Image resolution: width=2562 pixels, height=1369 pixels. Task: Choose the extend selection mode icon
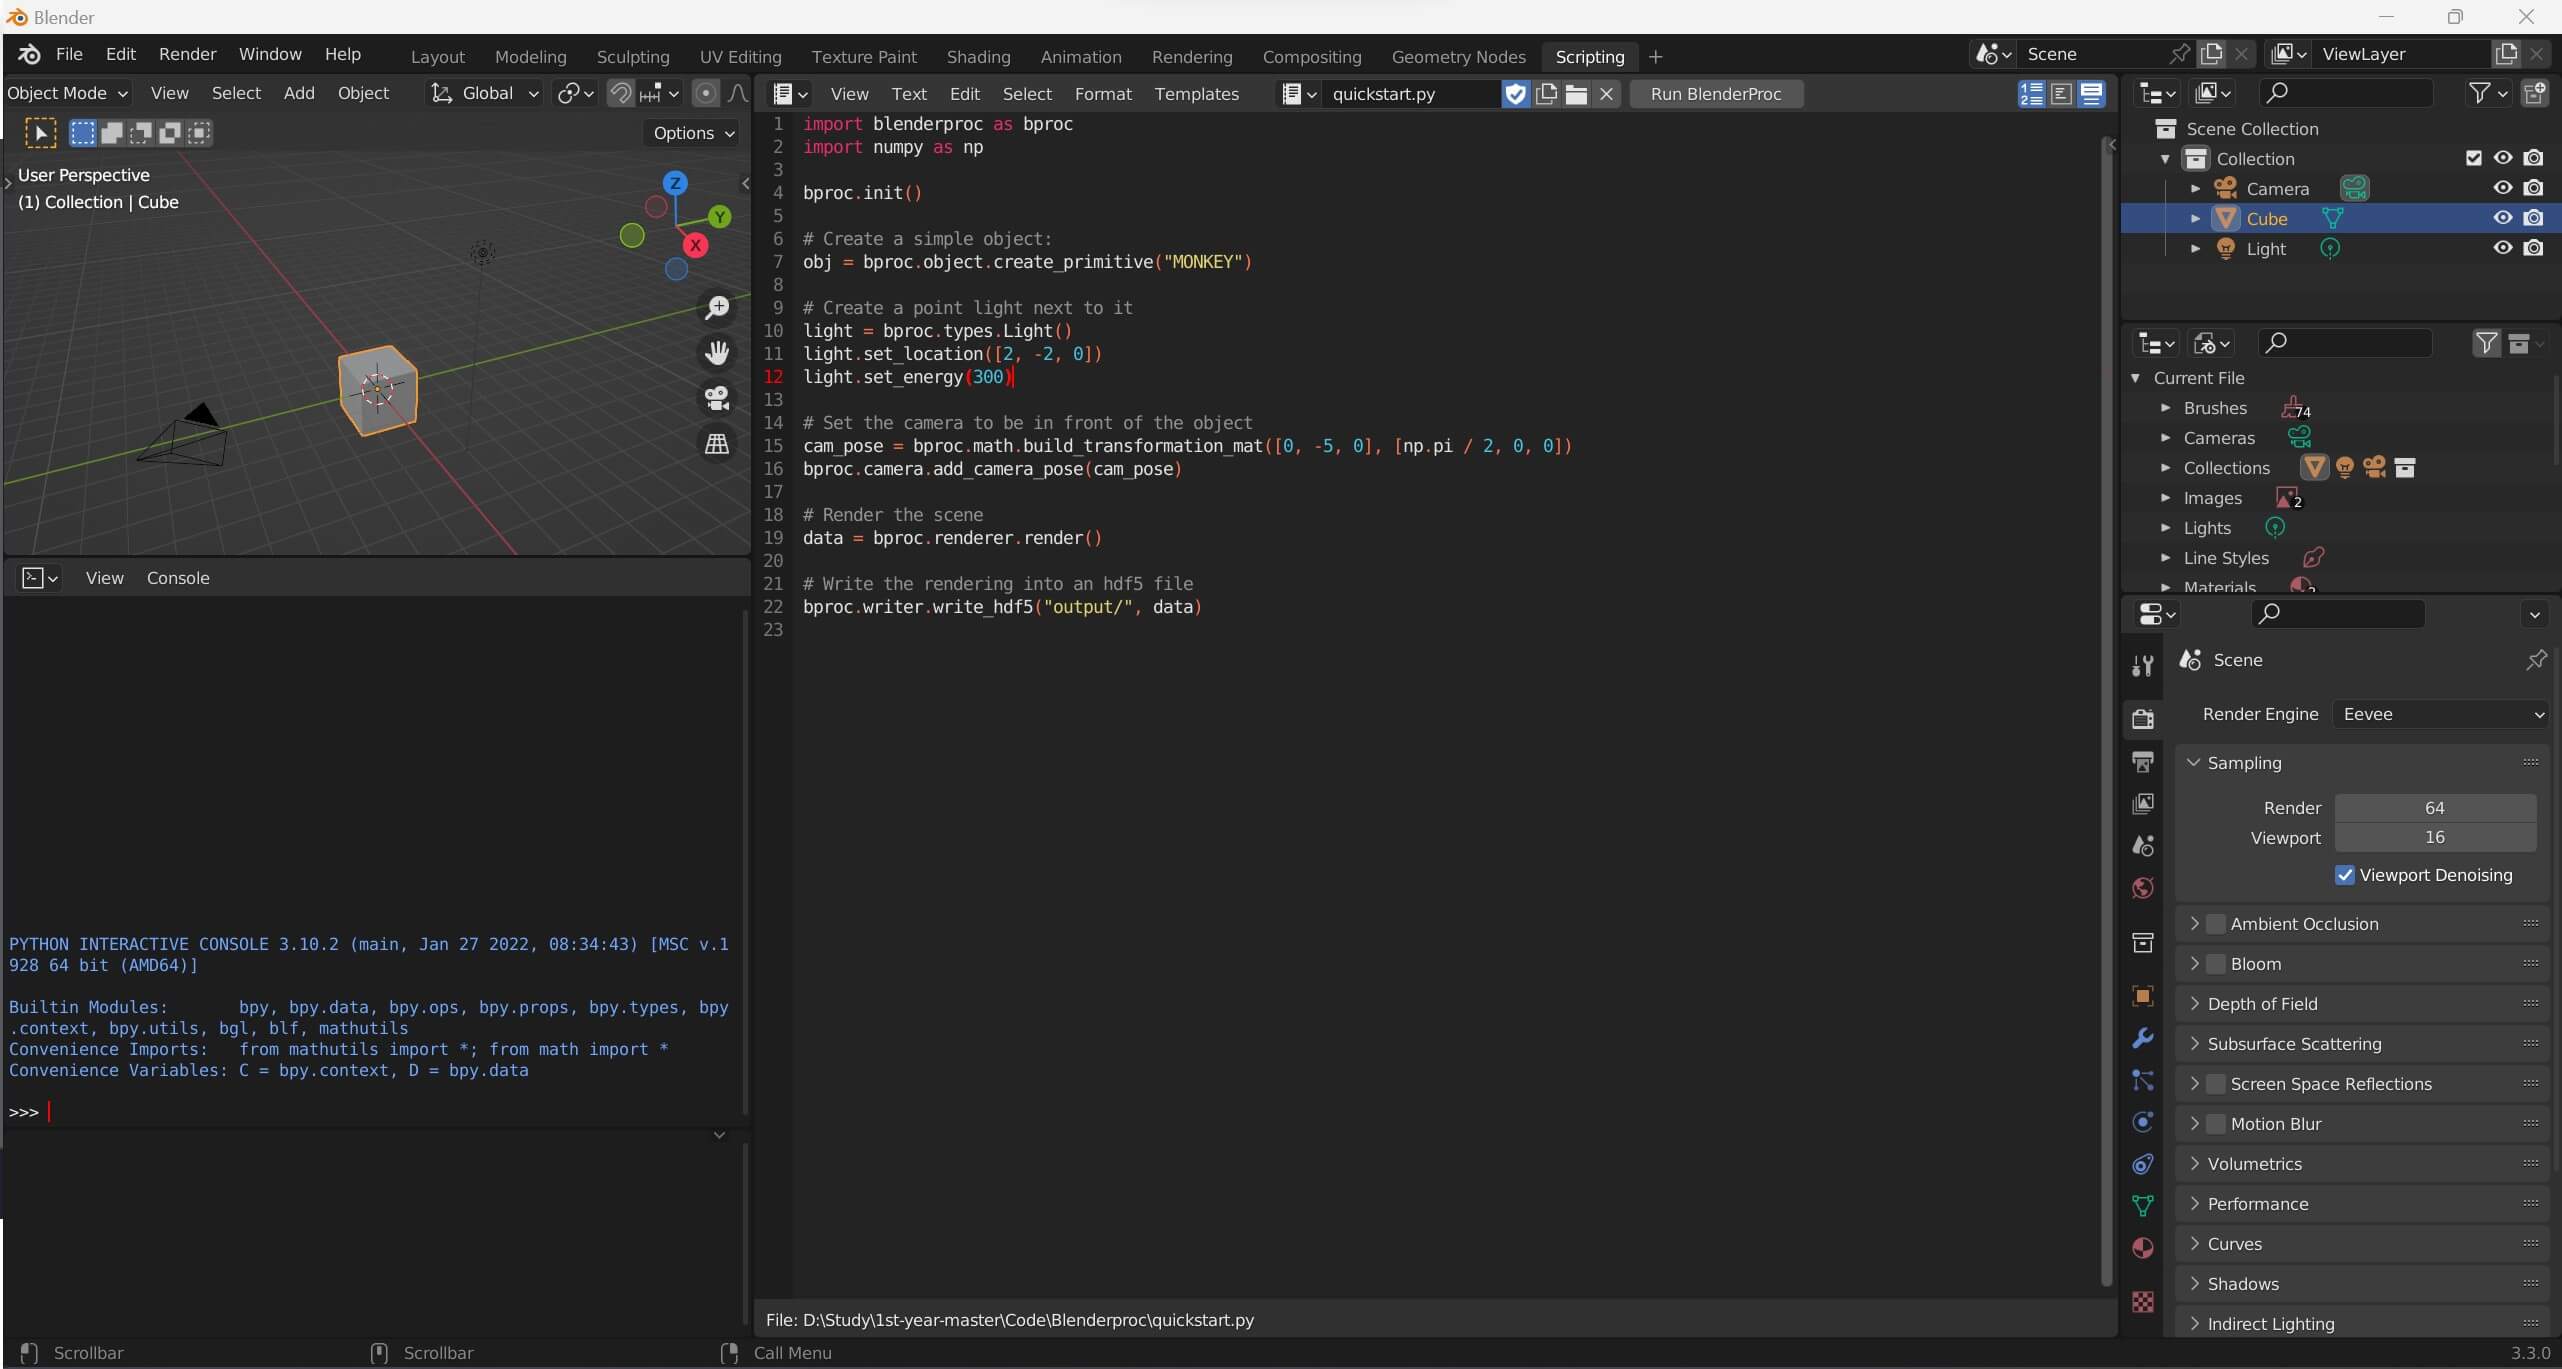tap(112, 133)
